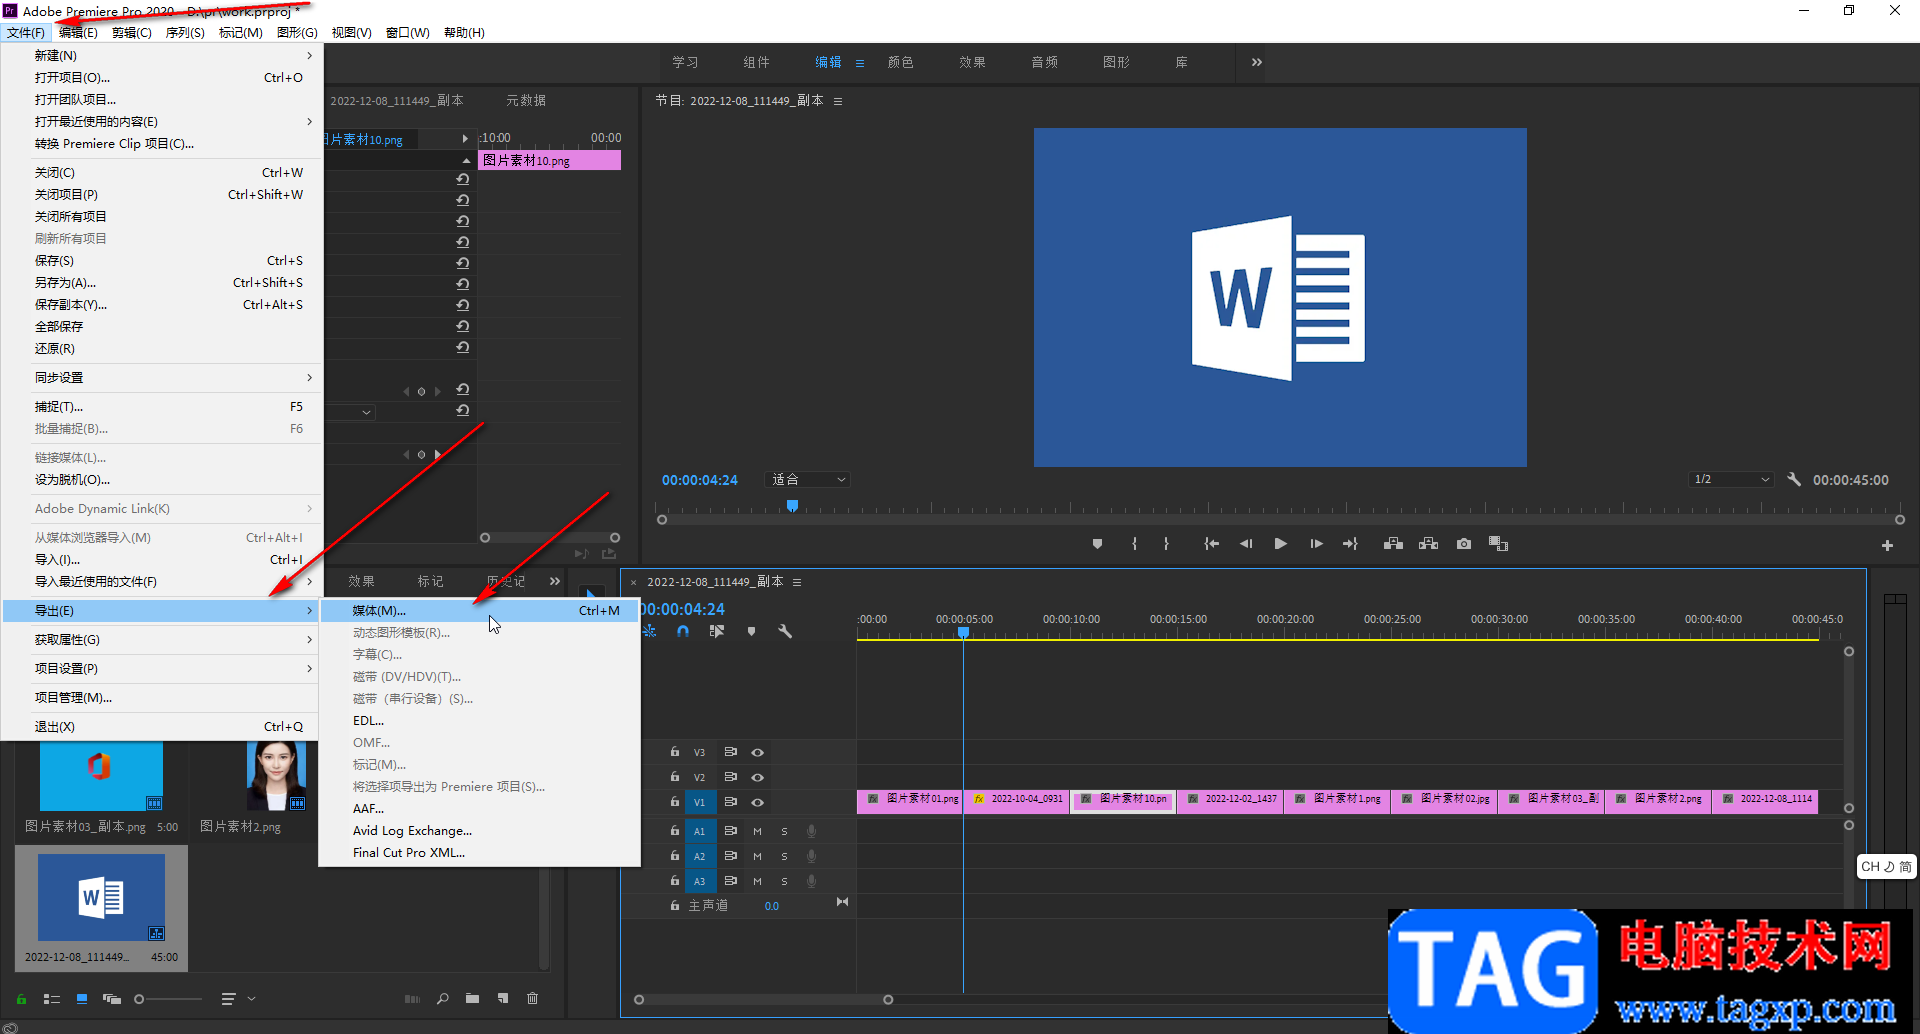Viewport: 1920px width, 1034px height.
Task: Solo audio track A2
Action: [784, 856]
